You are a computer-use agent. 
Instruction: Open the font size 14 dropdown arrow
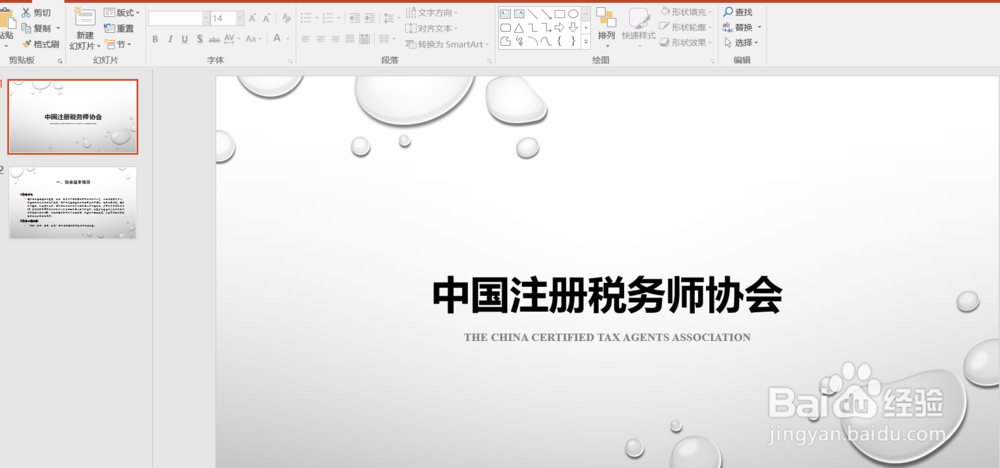[240, 18]
